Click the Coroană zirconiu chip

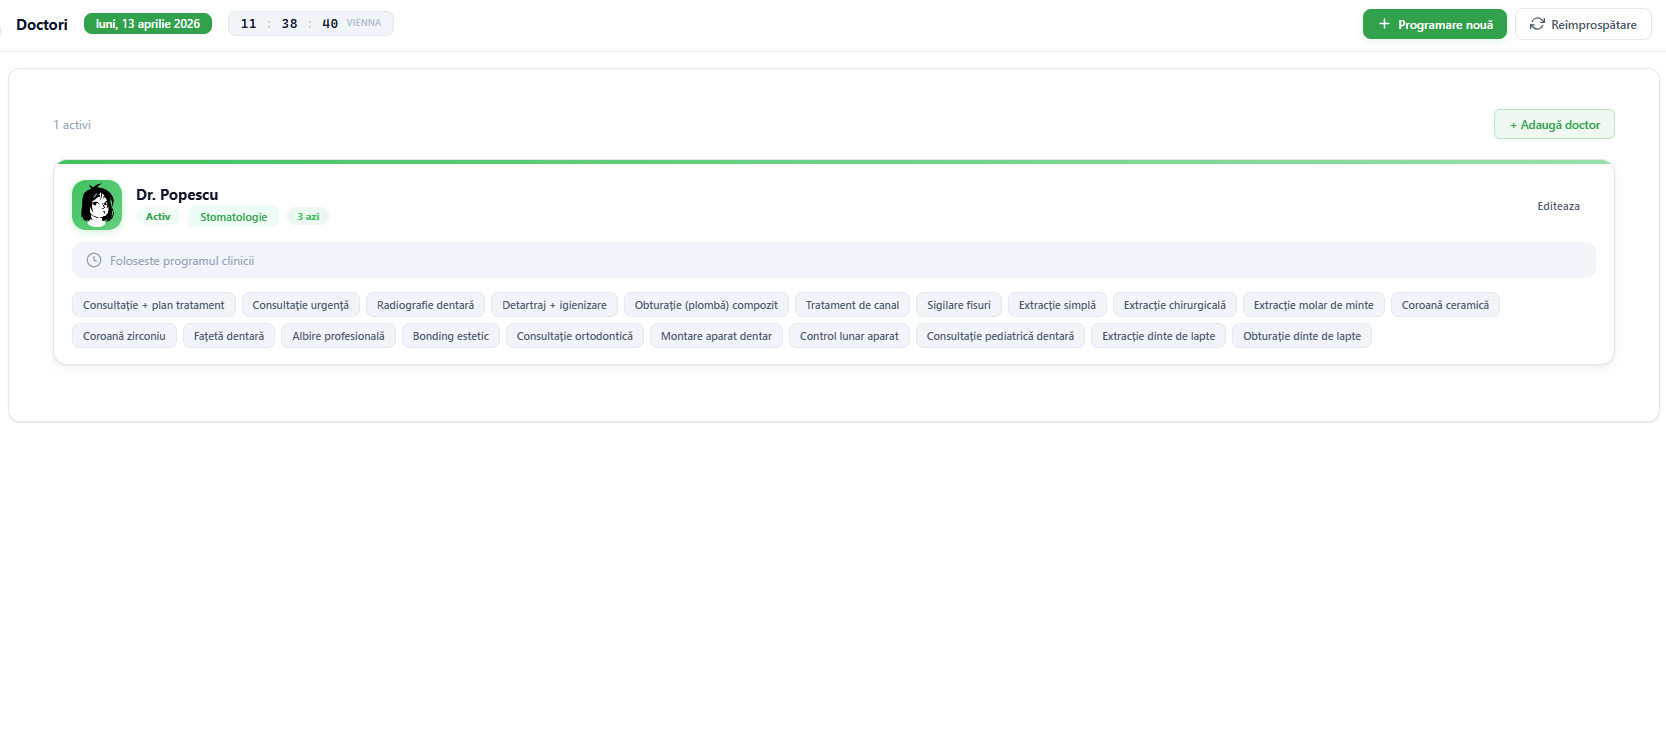tap(124, 336)
